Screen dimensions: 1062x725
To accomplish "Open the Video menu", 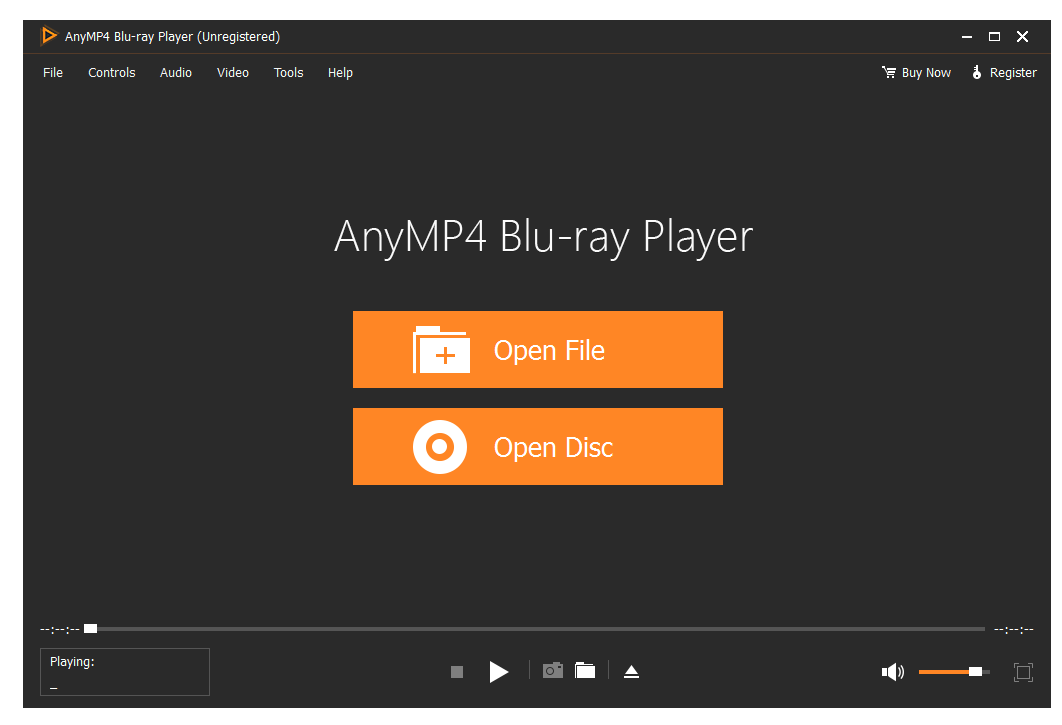I will point(233,72).
